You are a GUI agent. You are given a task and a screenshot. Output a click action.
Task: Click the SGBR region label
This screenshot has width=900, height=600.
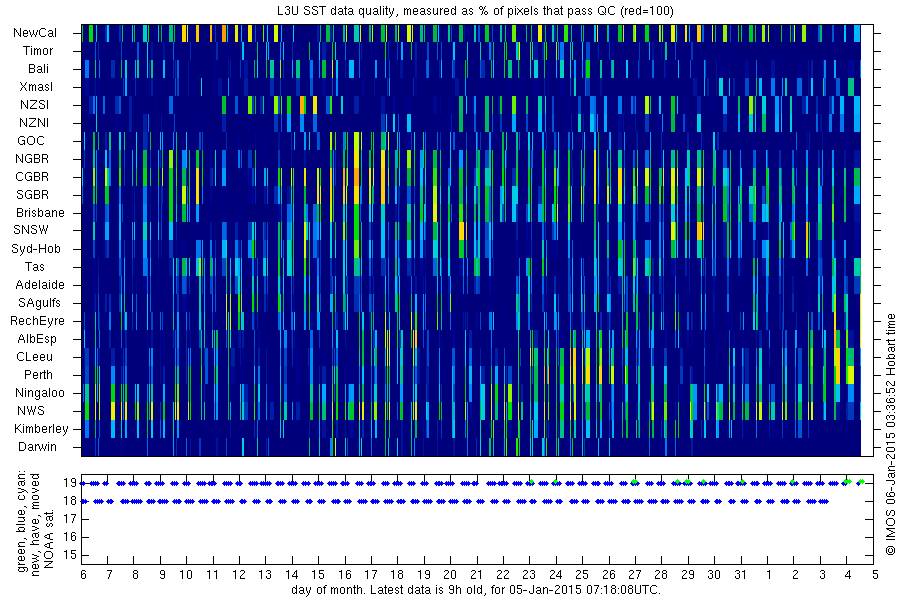[x=32, y=195]
